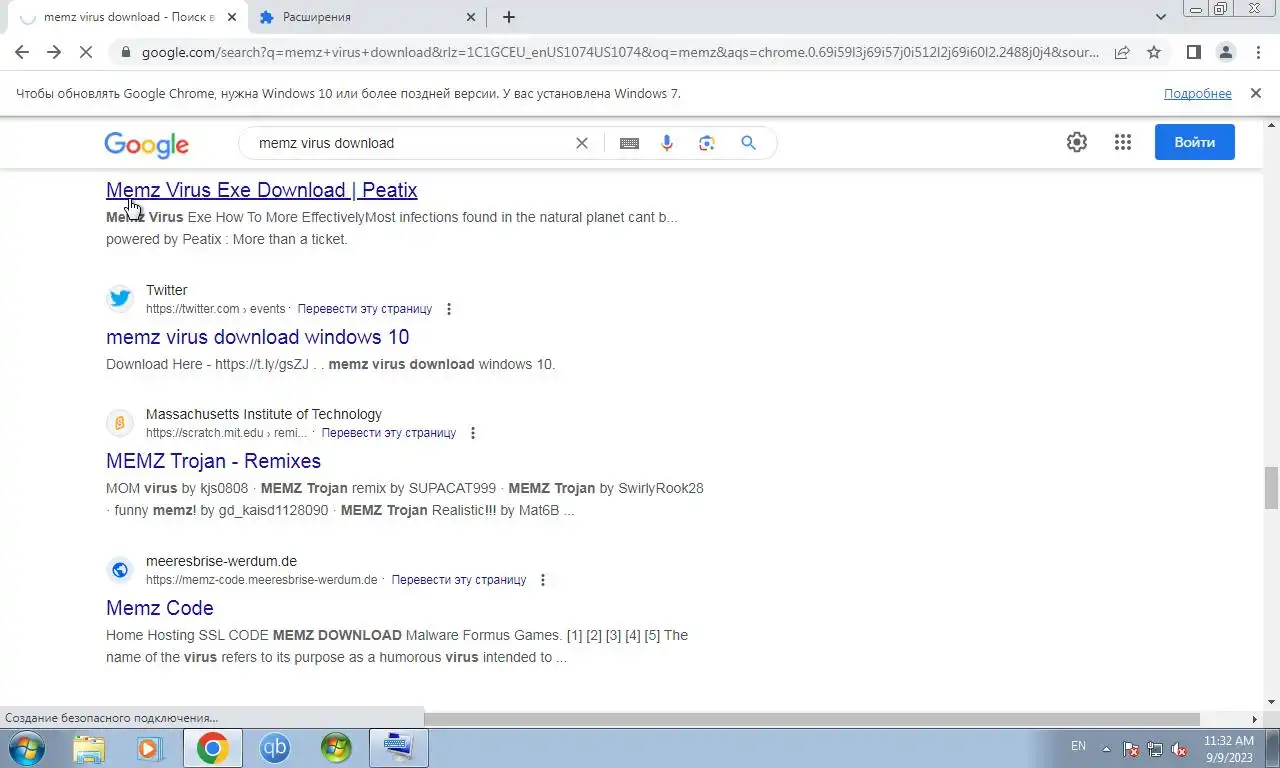Screen dimensions: 1280x768
Task: Open the network status tray icon
Action: [x=1155, y=748]
